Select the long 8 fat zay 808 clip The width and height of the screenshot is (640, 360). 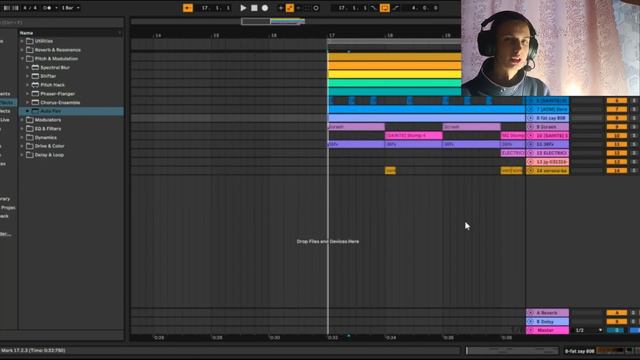(x=427, y=118)
